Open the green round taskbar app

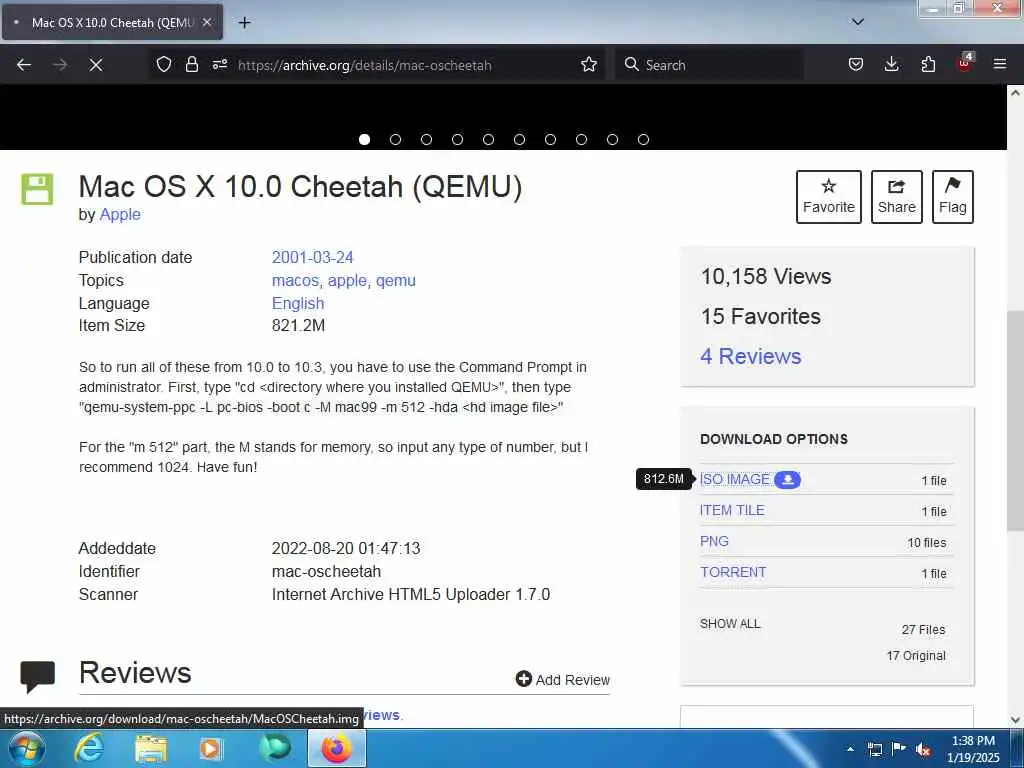[275, 749]
